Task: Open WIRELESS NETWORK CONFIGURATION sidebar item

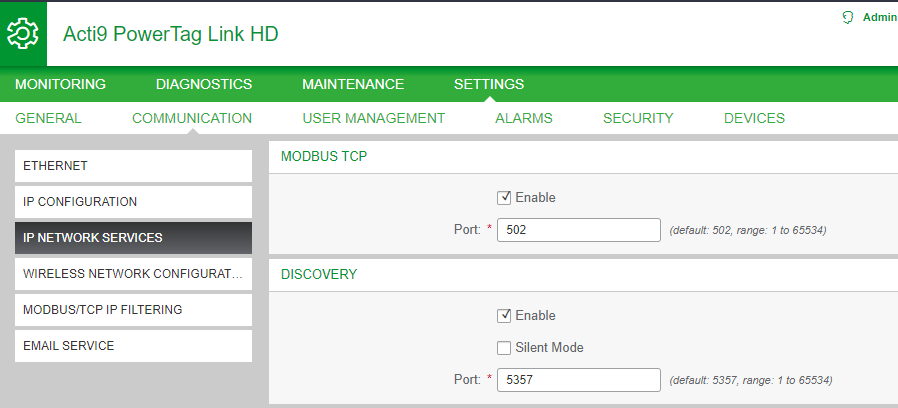Action: click(133, 274)
